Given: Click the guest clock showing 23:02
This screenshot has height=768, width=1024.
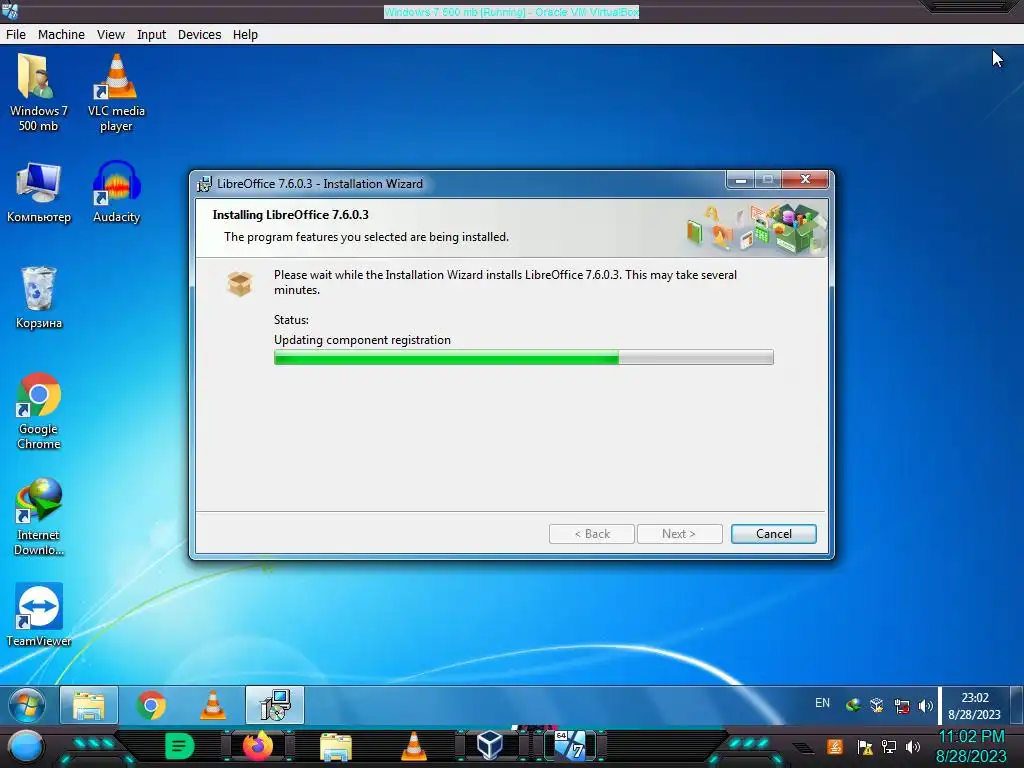Looking at the screenshot, I should (x=974, y=706).
